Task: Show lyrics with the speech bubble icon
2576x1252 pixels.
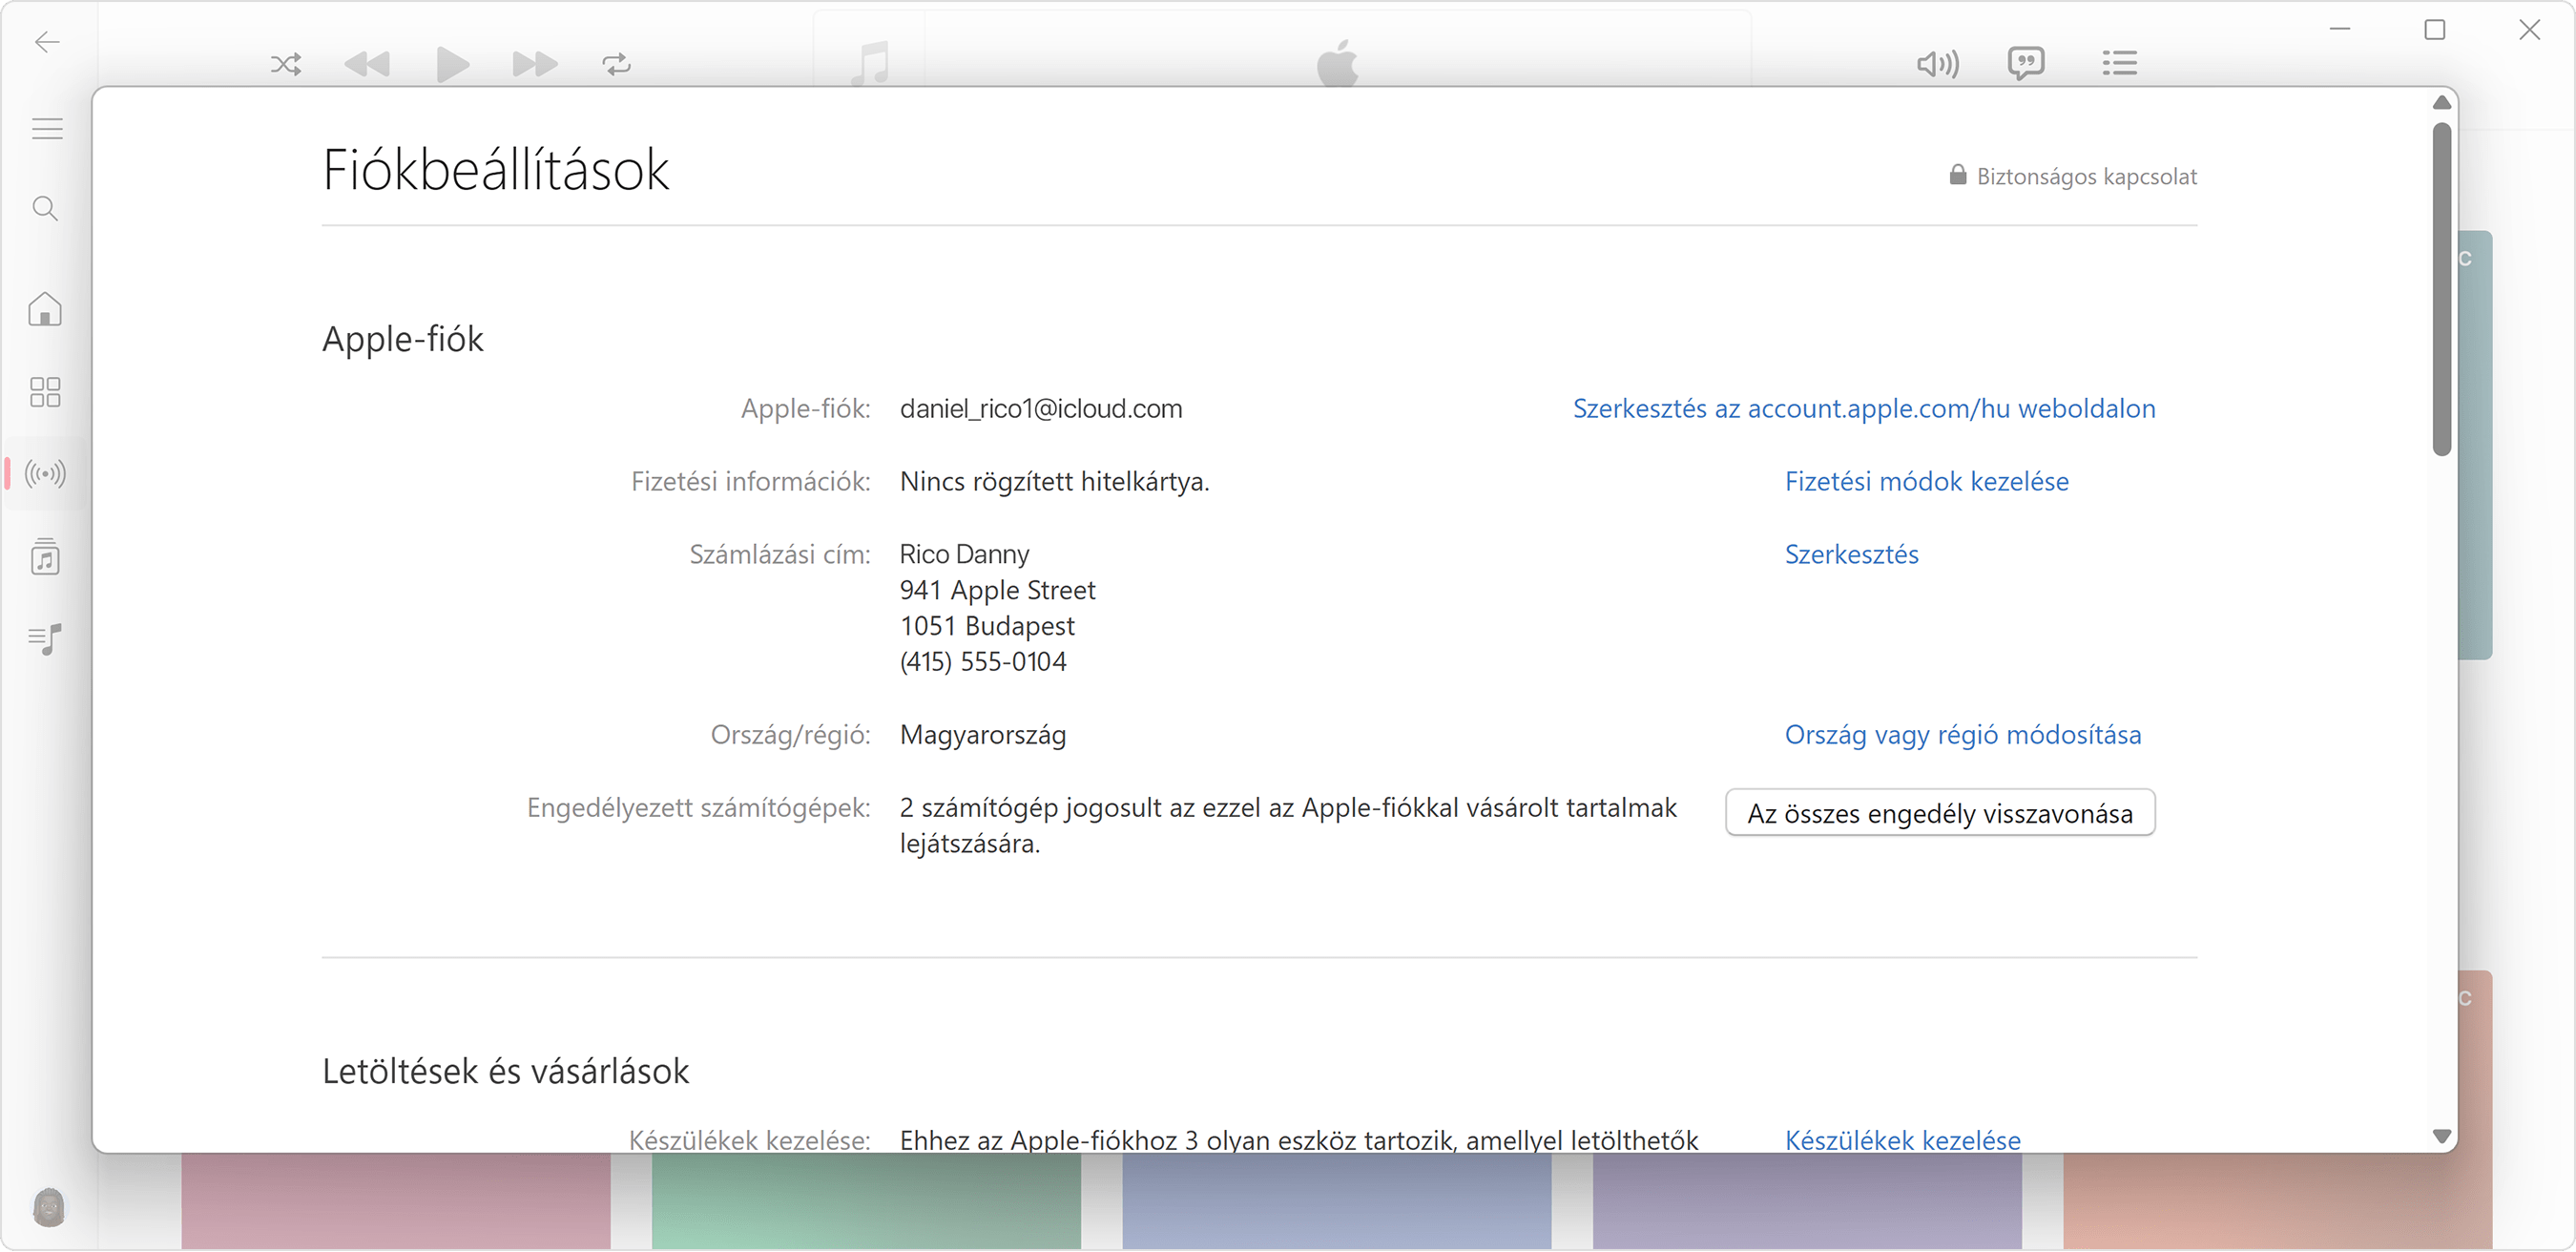Action: tap(2026, 64)
